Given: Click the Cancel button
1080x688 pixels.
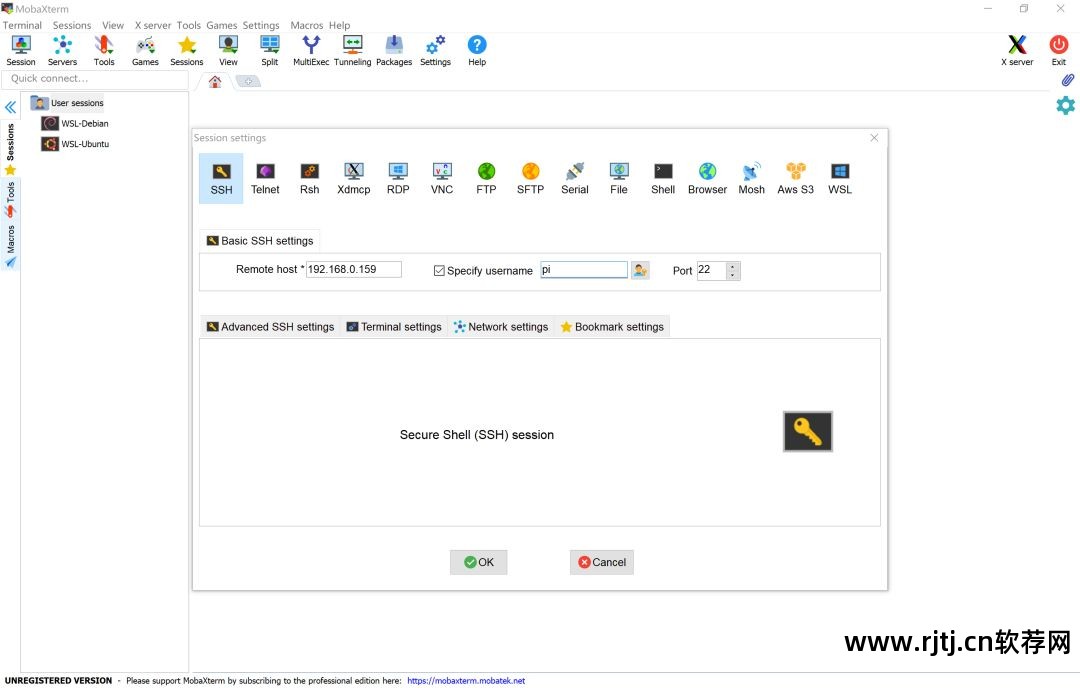Looking at the screenshot, I should point(602,562).
